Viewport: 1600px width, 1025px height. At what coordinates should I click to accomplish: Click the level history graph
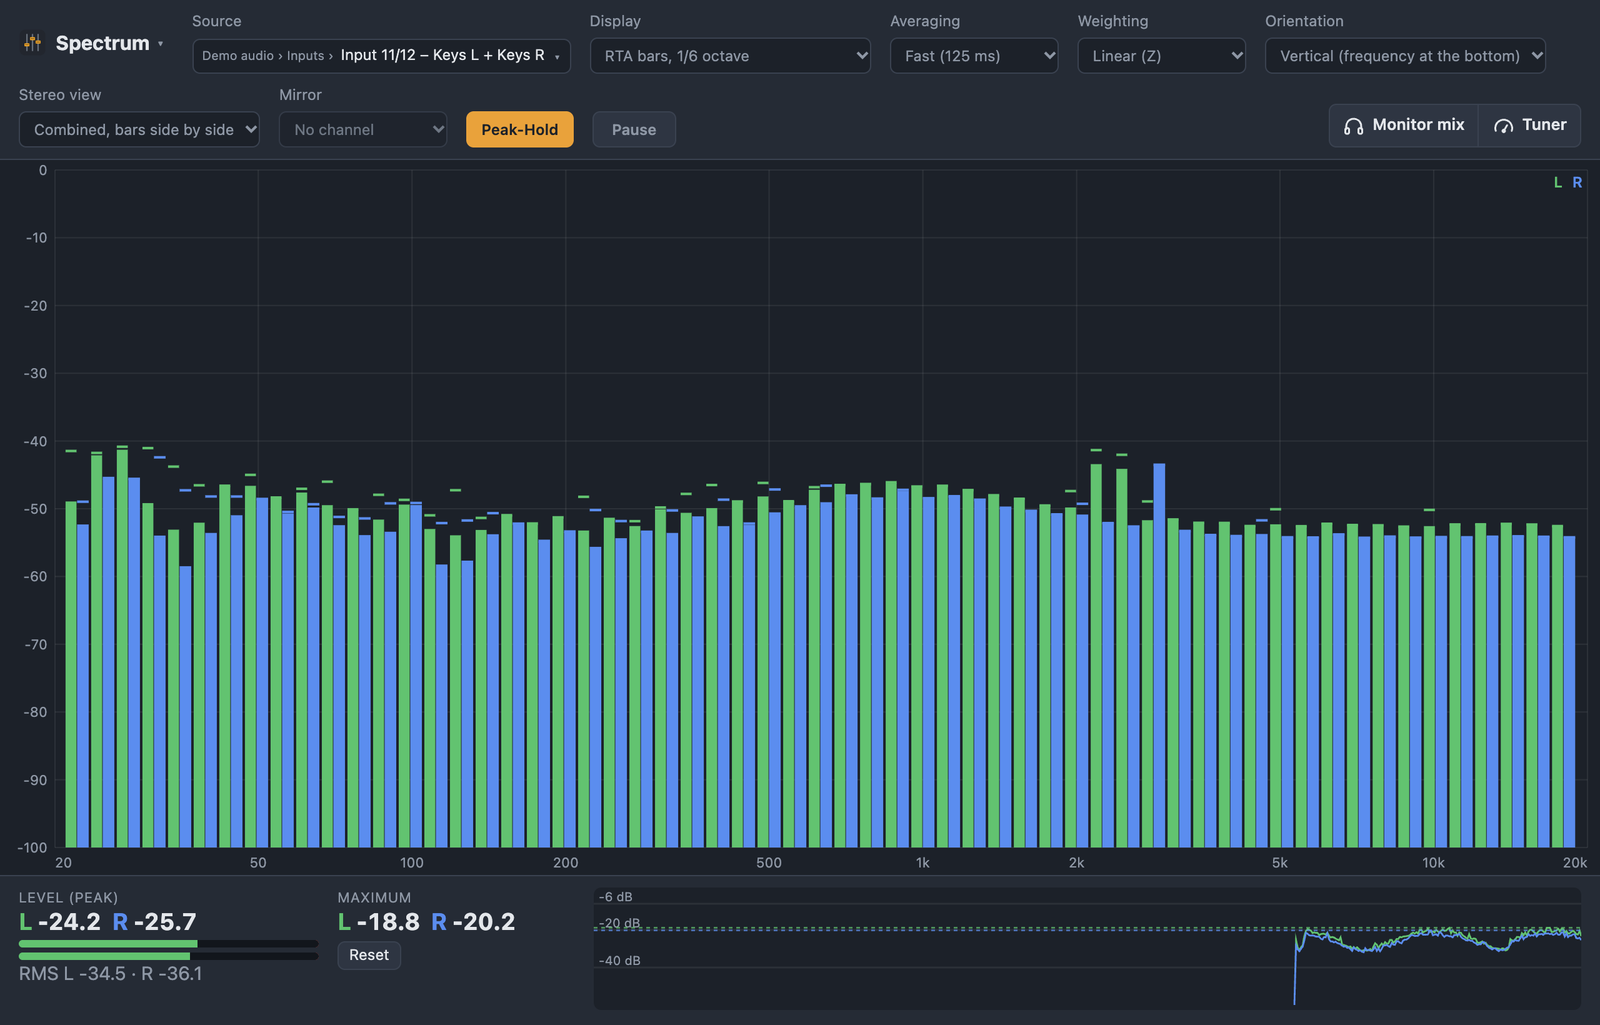click(x=1087, y=948)
